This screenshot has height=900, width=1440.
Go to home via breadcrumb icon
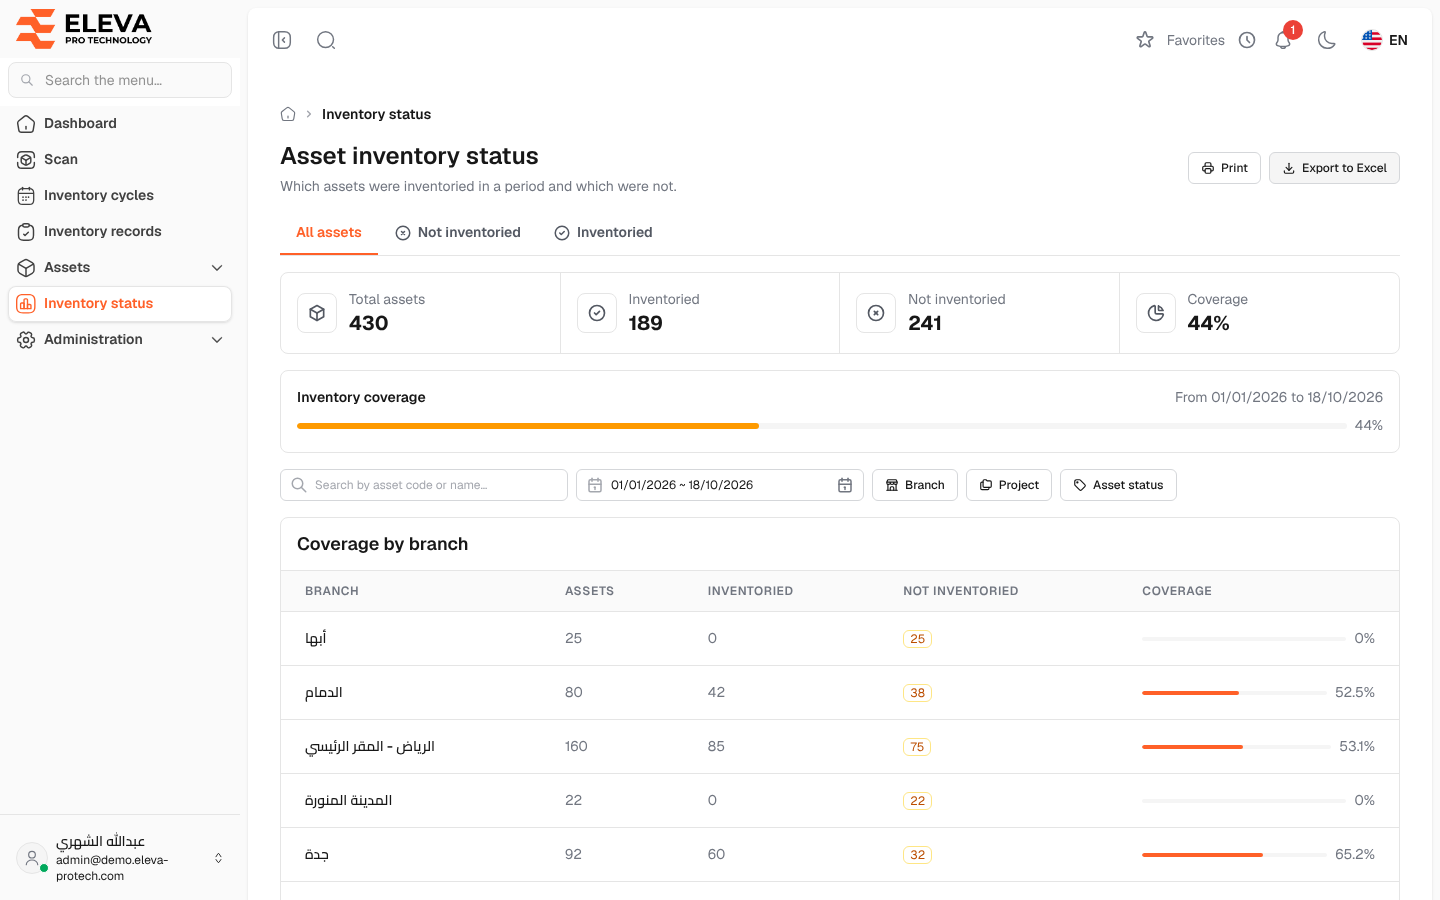tap(288, 114)
